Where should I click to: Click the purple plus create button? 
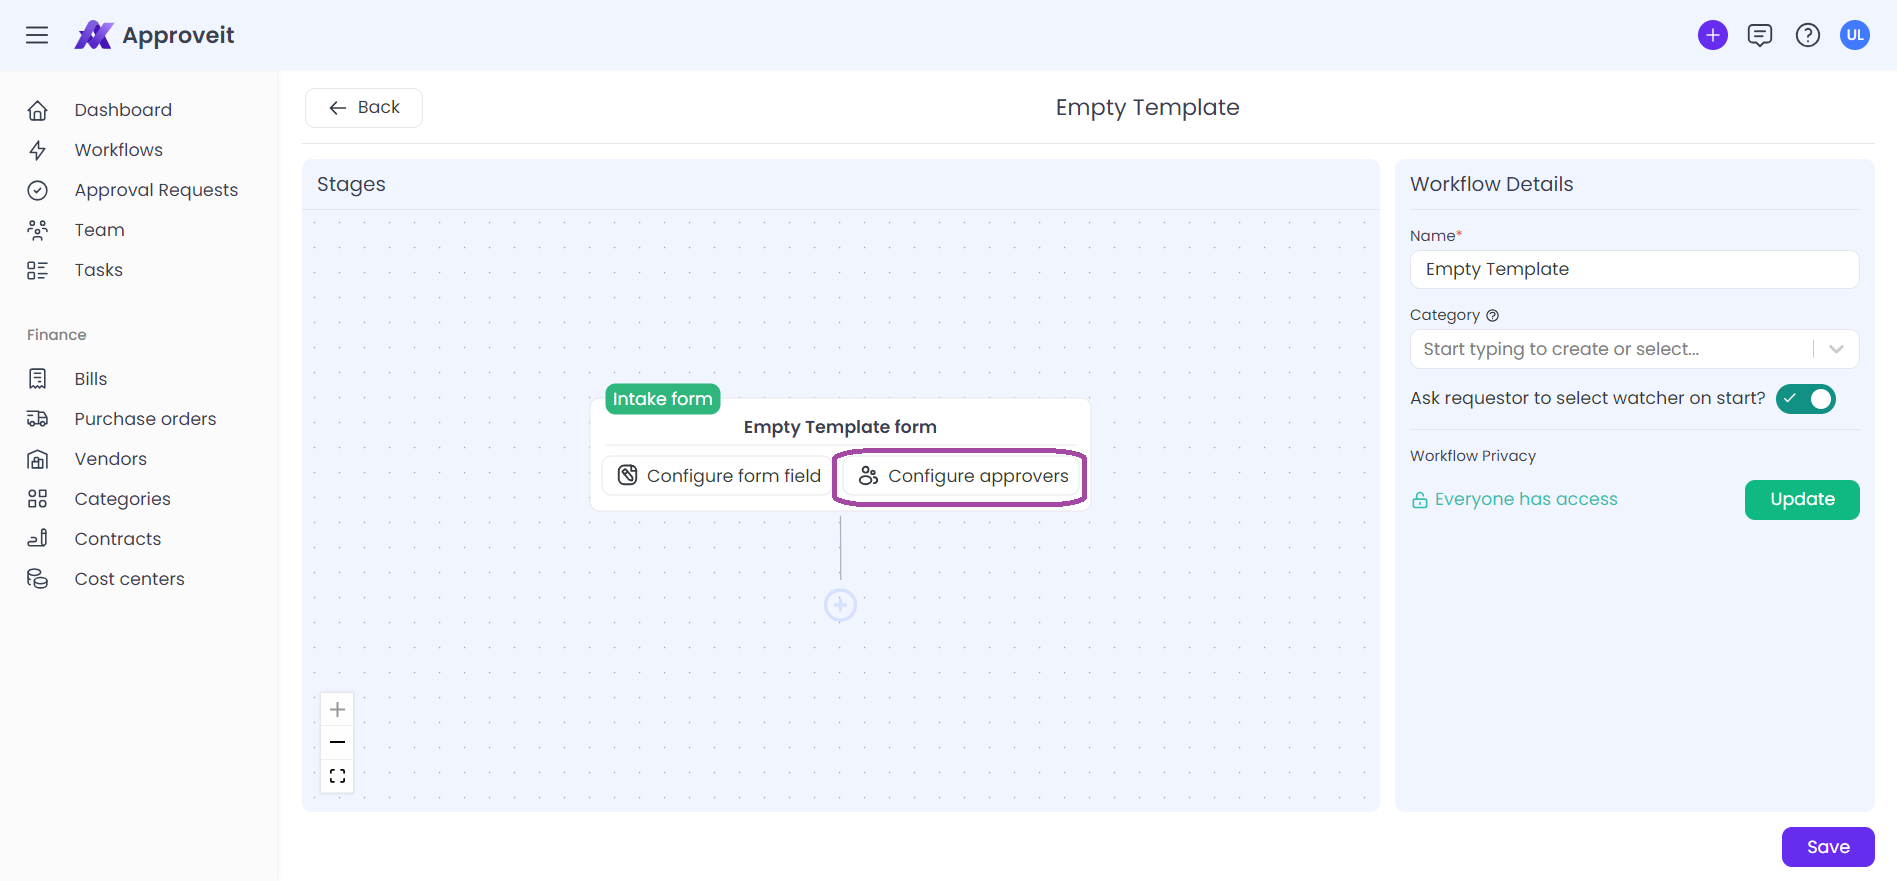[1713, 35]
